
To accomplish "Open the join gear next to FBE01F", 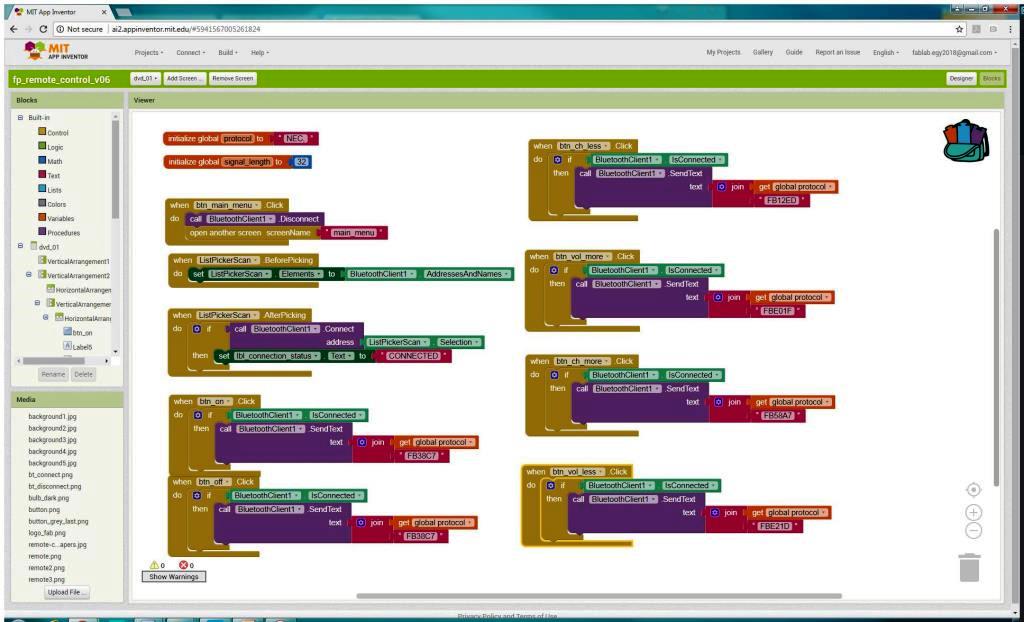I will (718, 297).
